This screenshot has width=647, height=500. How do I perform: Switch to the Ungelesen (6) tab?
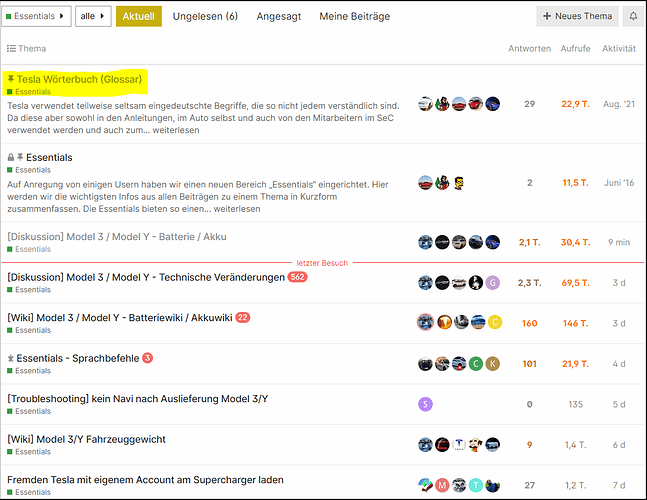(205, 16)
